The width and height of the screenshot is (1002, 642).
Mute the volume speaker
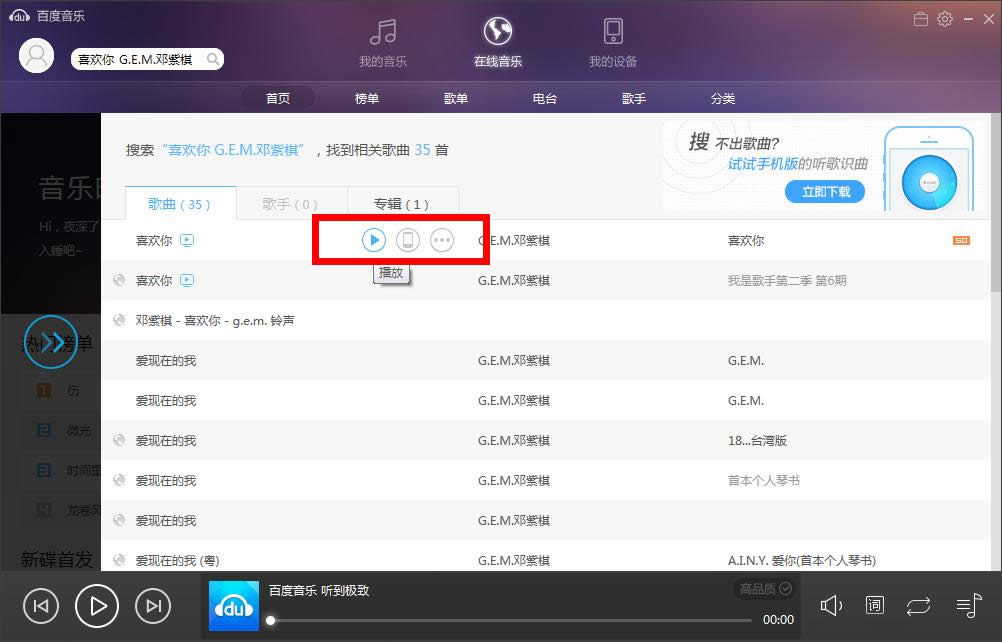point(831,605)
